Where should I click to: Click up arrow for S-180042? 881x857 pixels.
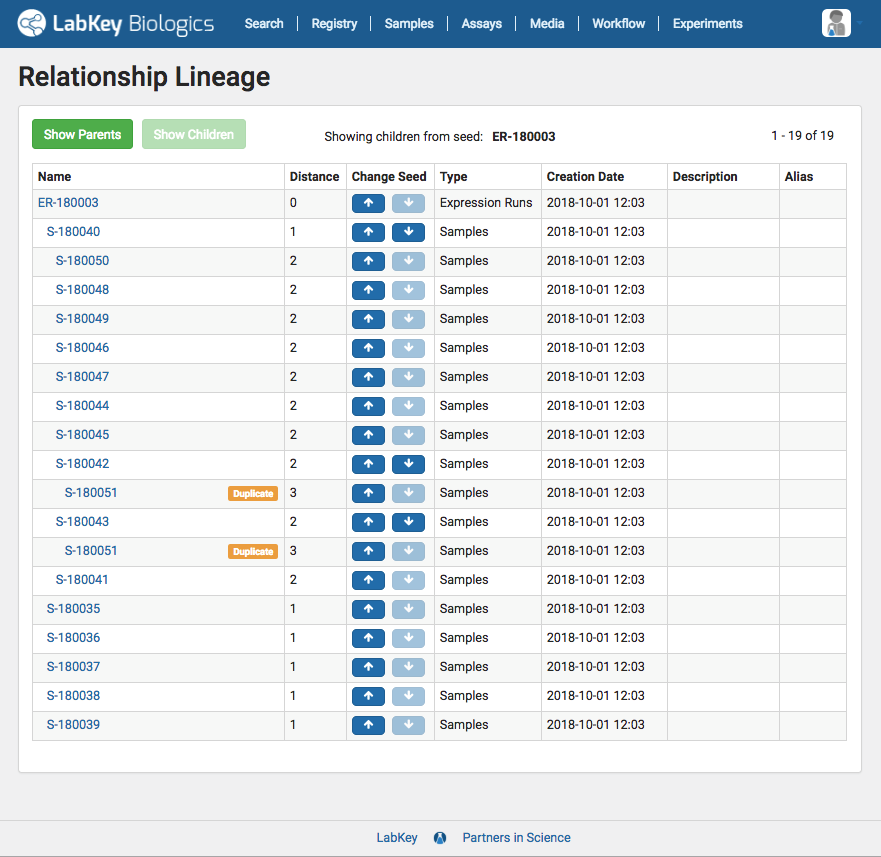coord(368,464)
